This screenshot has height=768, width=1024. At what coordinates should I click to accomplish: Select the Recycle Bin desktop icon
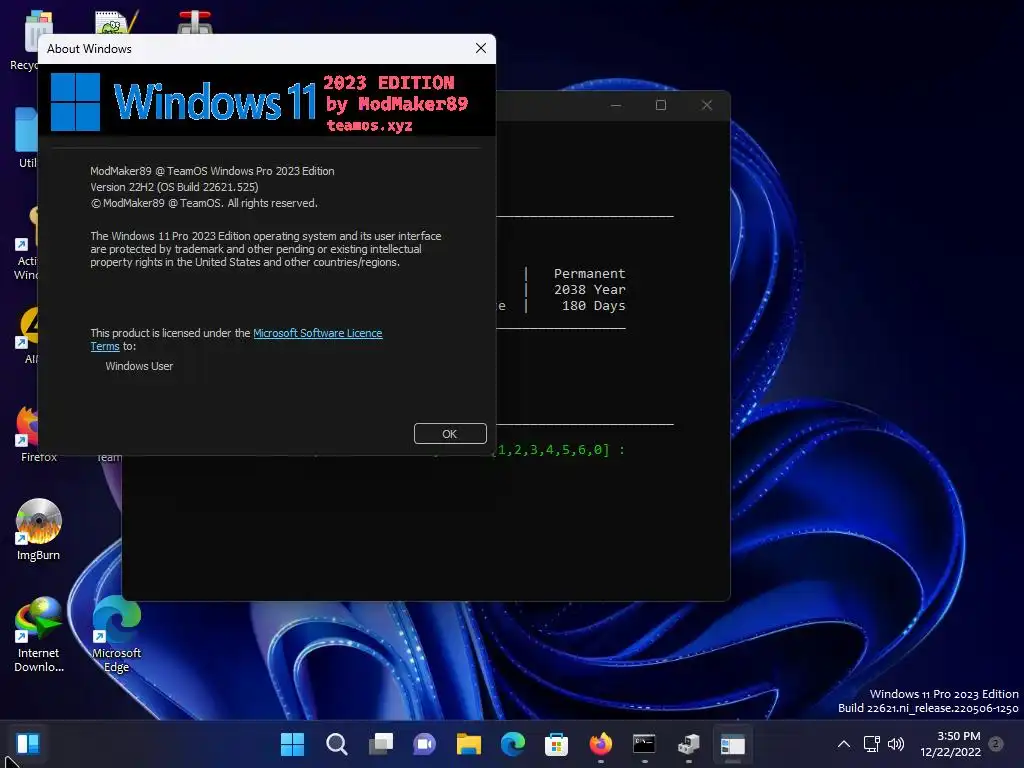(x=25, y=40)
